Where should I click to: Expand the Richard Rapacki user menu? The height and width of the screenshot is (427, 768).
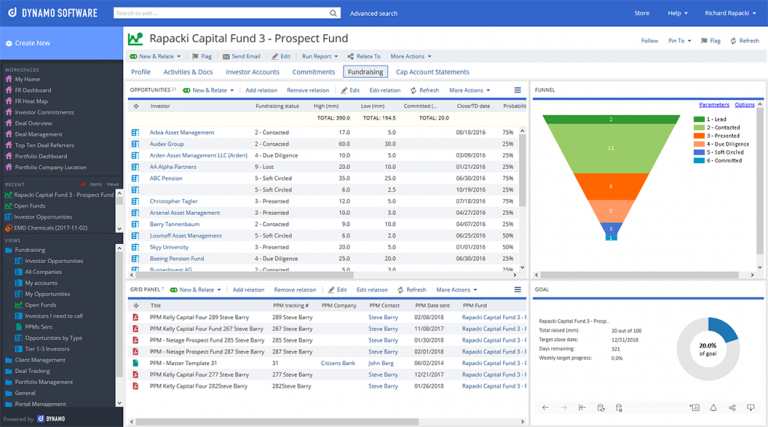(730, 13)
